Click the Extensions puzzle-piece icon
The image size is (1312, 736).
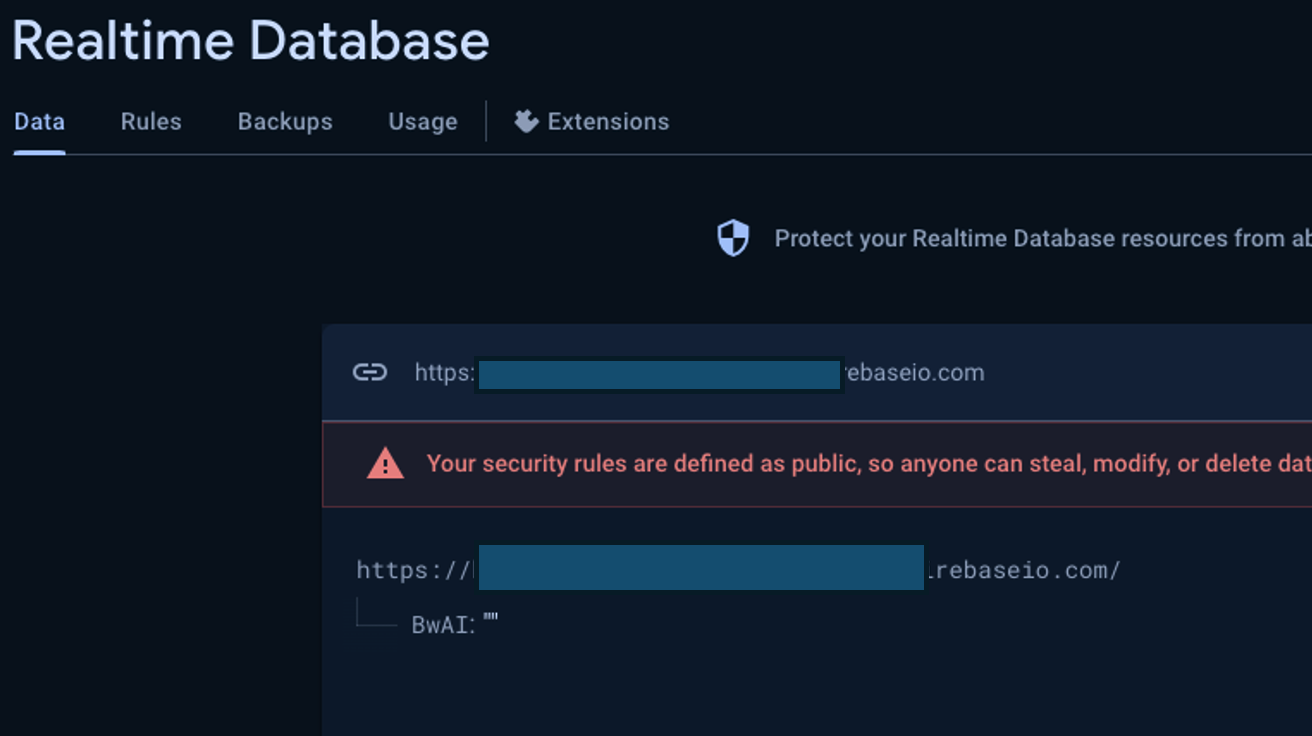point(526,121)
